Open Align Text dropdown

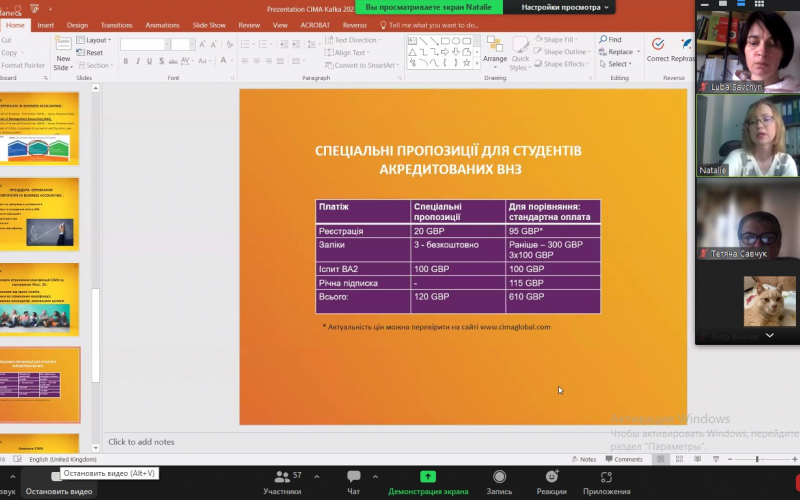[347, 53]
